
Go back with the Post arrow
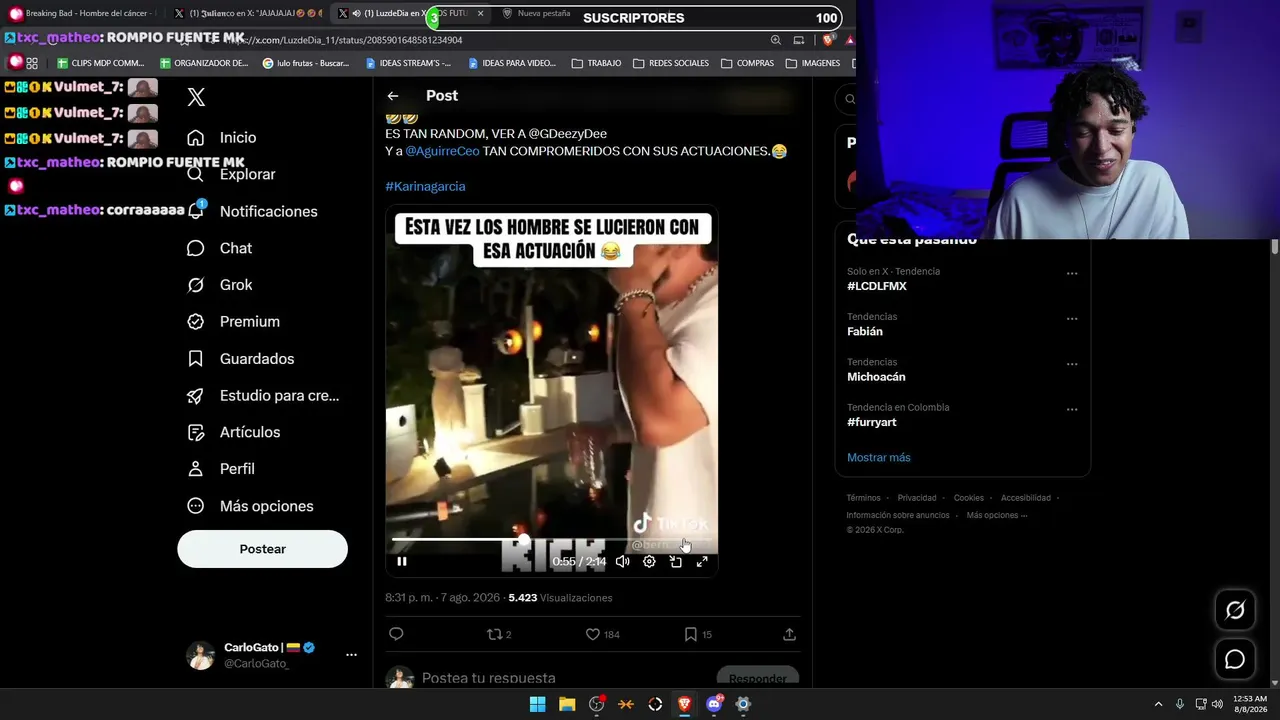393,96
